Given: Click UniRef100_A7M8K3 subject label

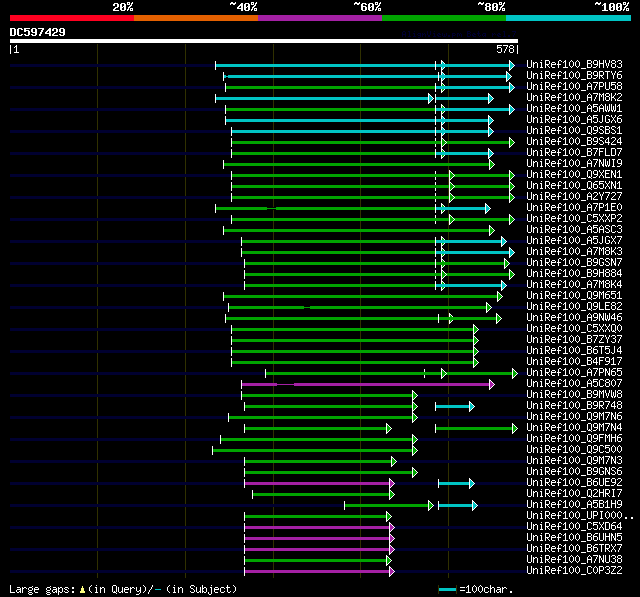Looking at the screenshot, I should [574, 252].
